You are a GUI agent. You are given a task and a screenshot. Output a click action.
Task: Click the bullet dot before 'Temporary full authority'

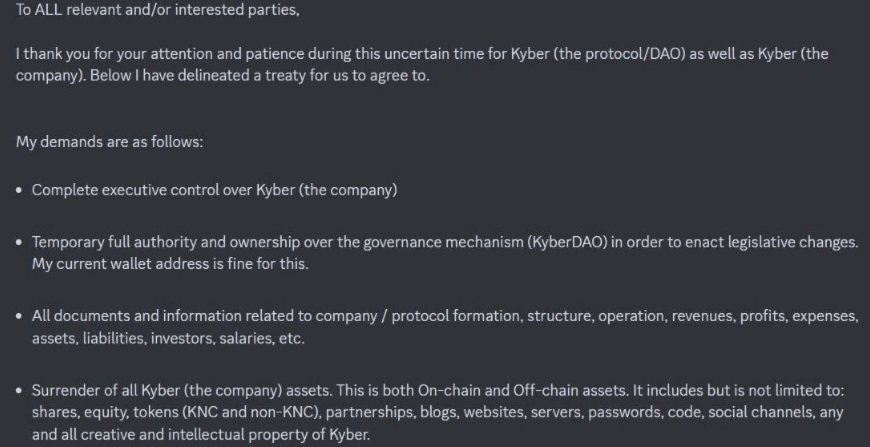(20, 243)
